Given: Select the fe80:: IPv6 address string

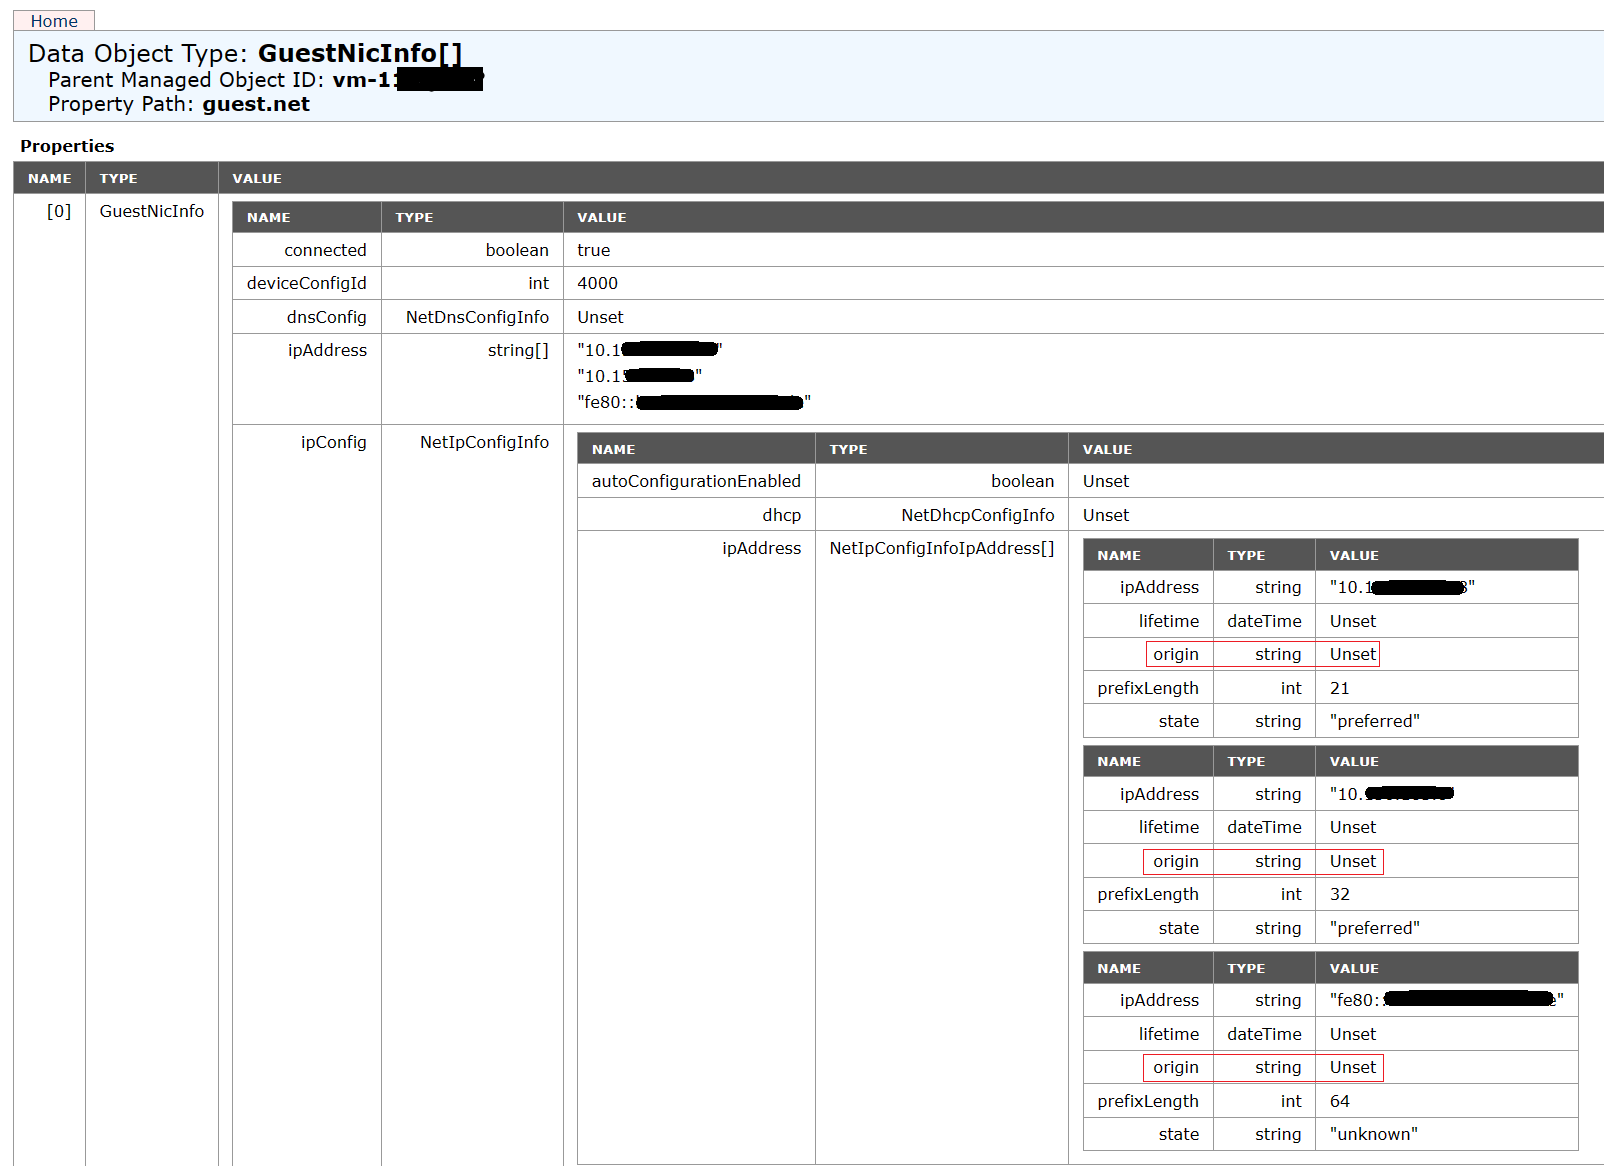Looking at the screenshot, I should click(691, 402).
